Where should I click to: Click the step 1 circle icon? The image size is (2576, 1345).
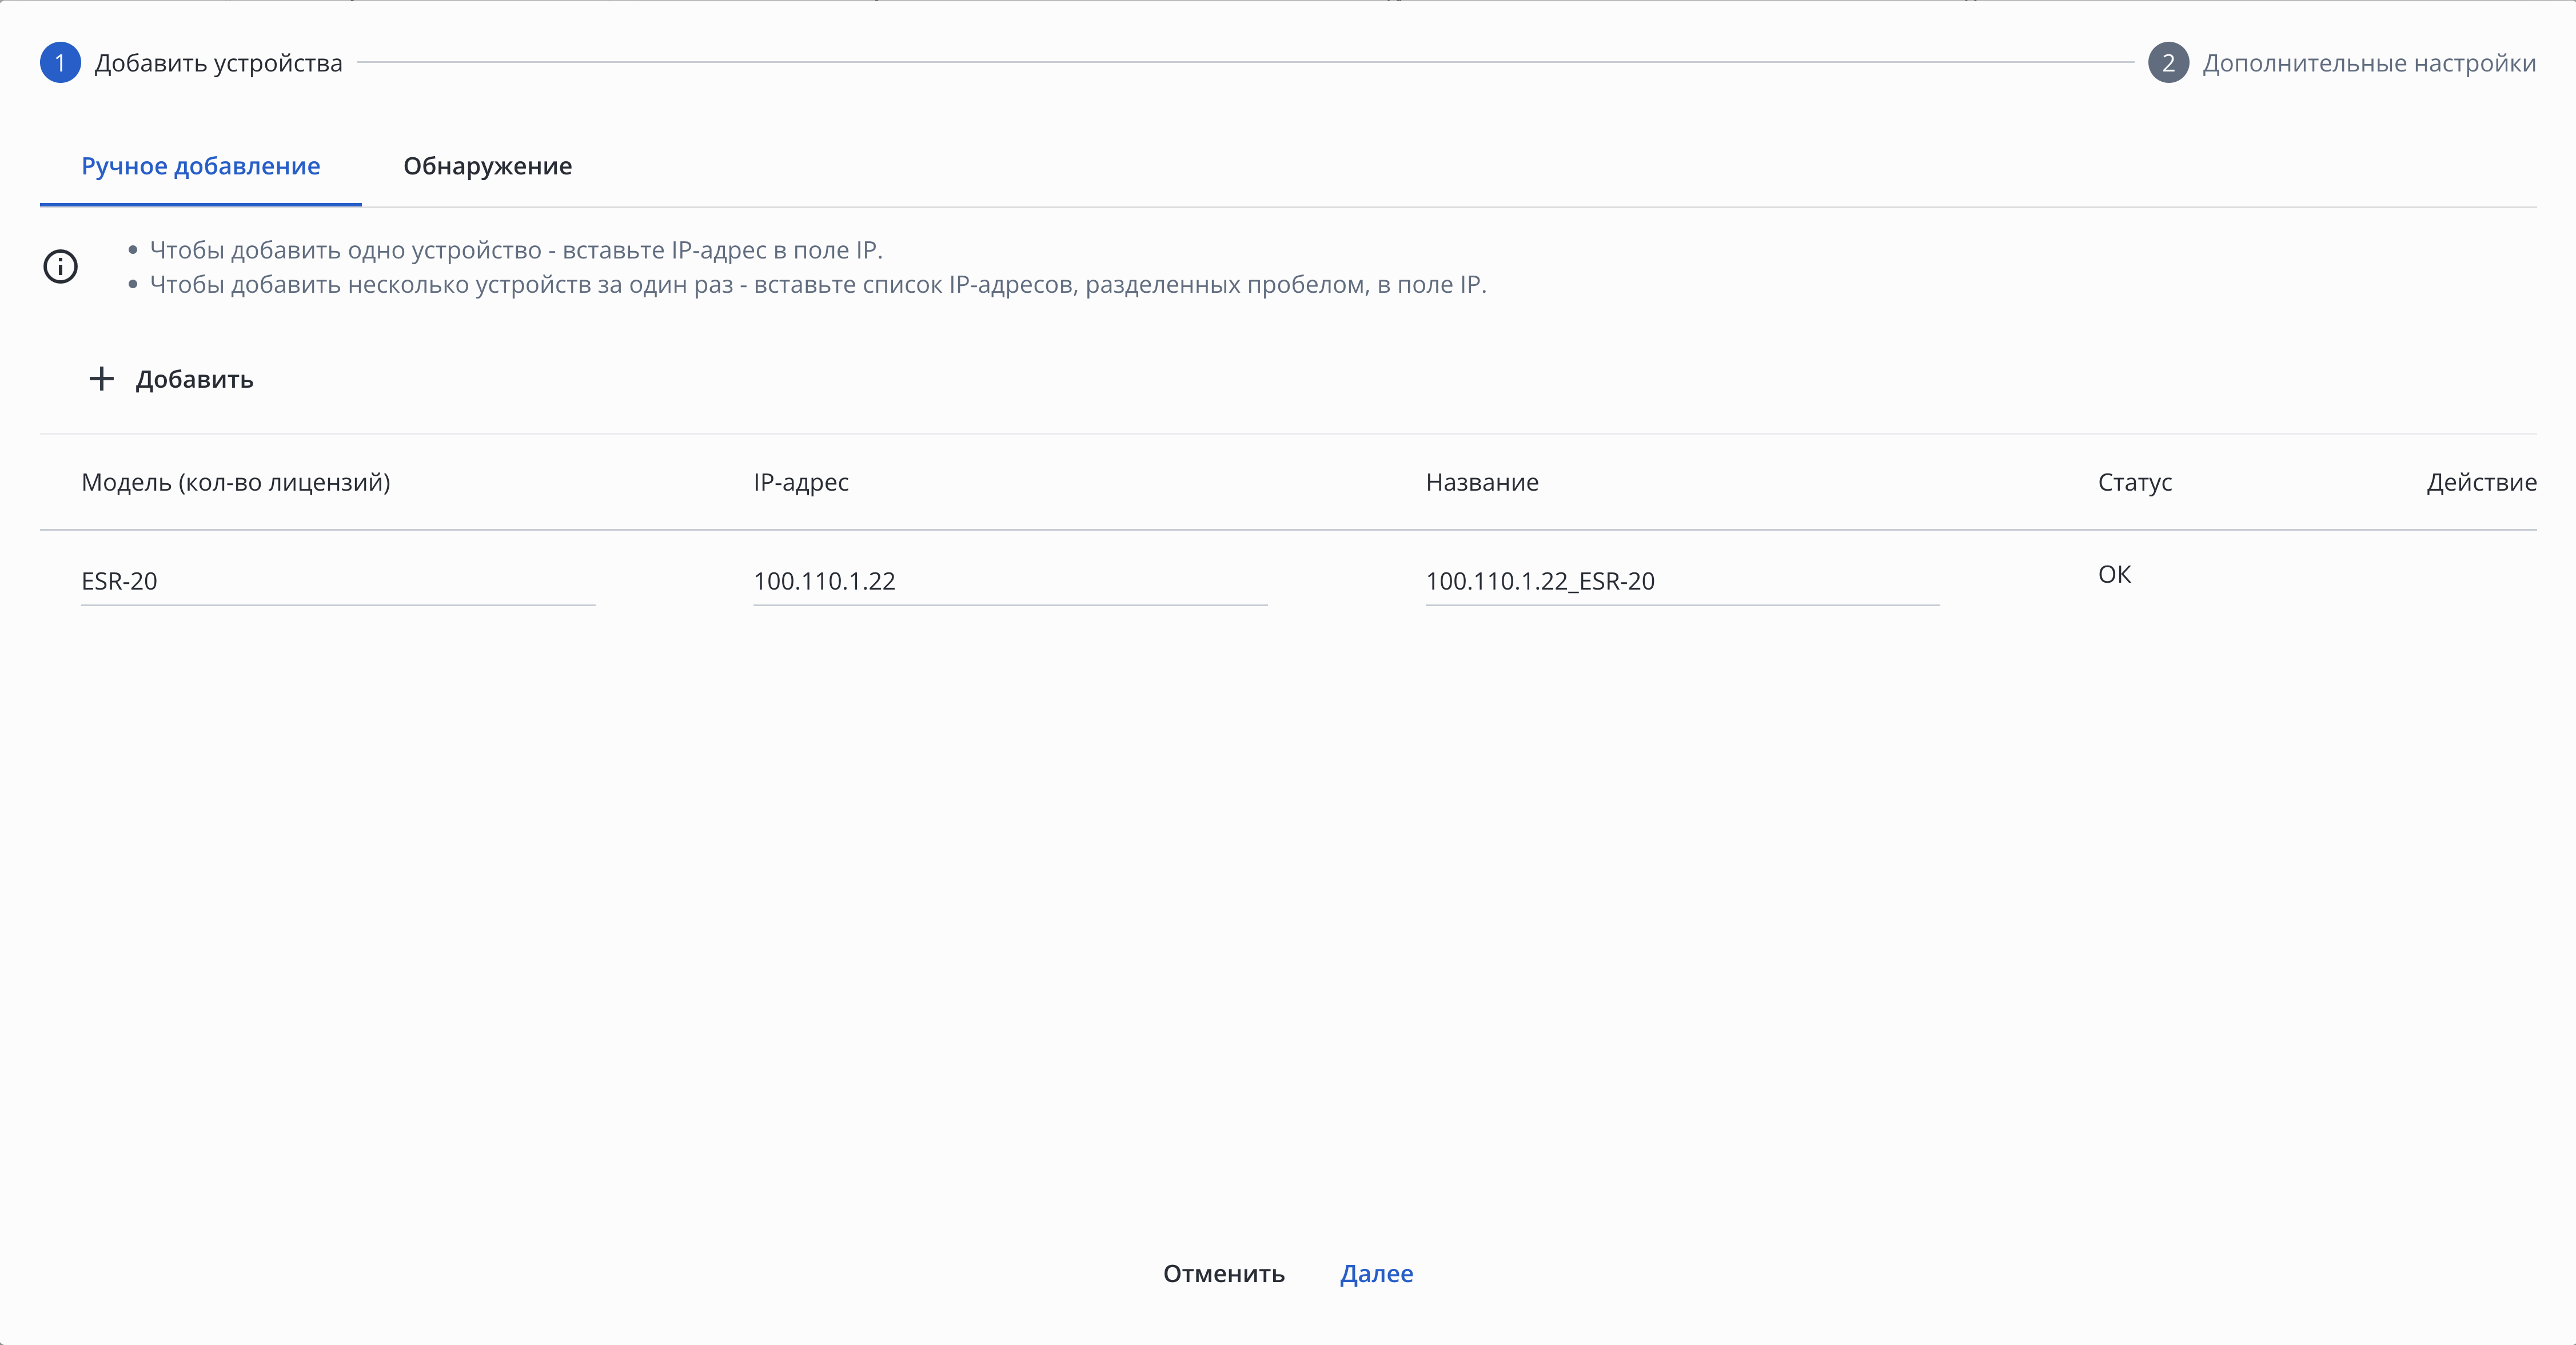[60, 63]
